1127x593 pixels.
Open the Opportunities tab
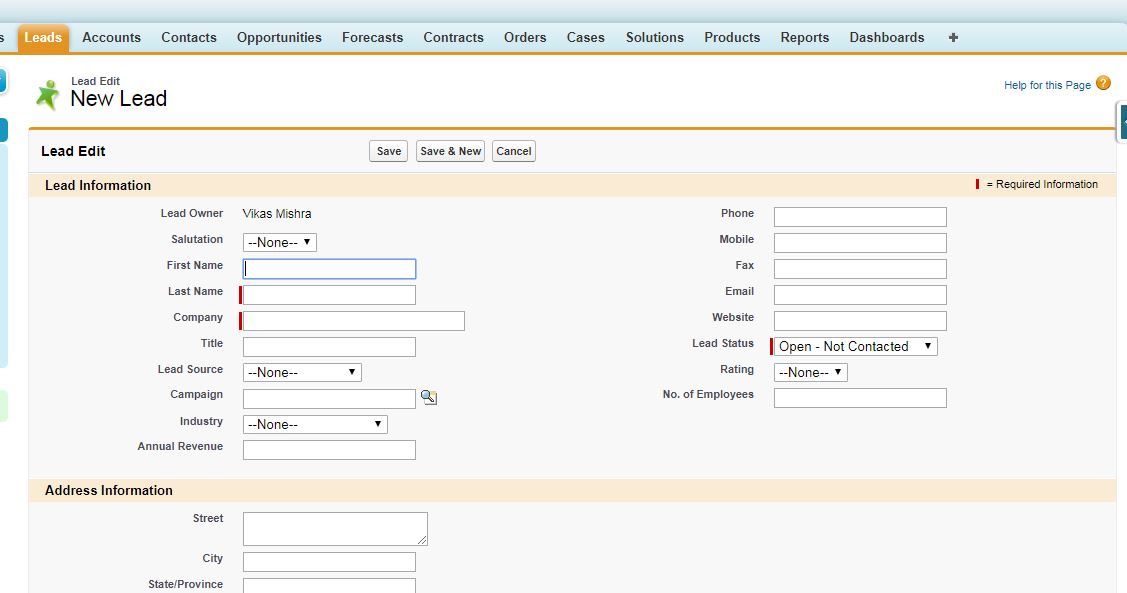click(x=279, y=38)
